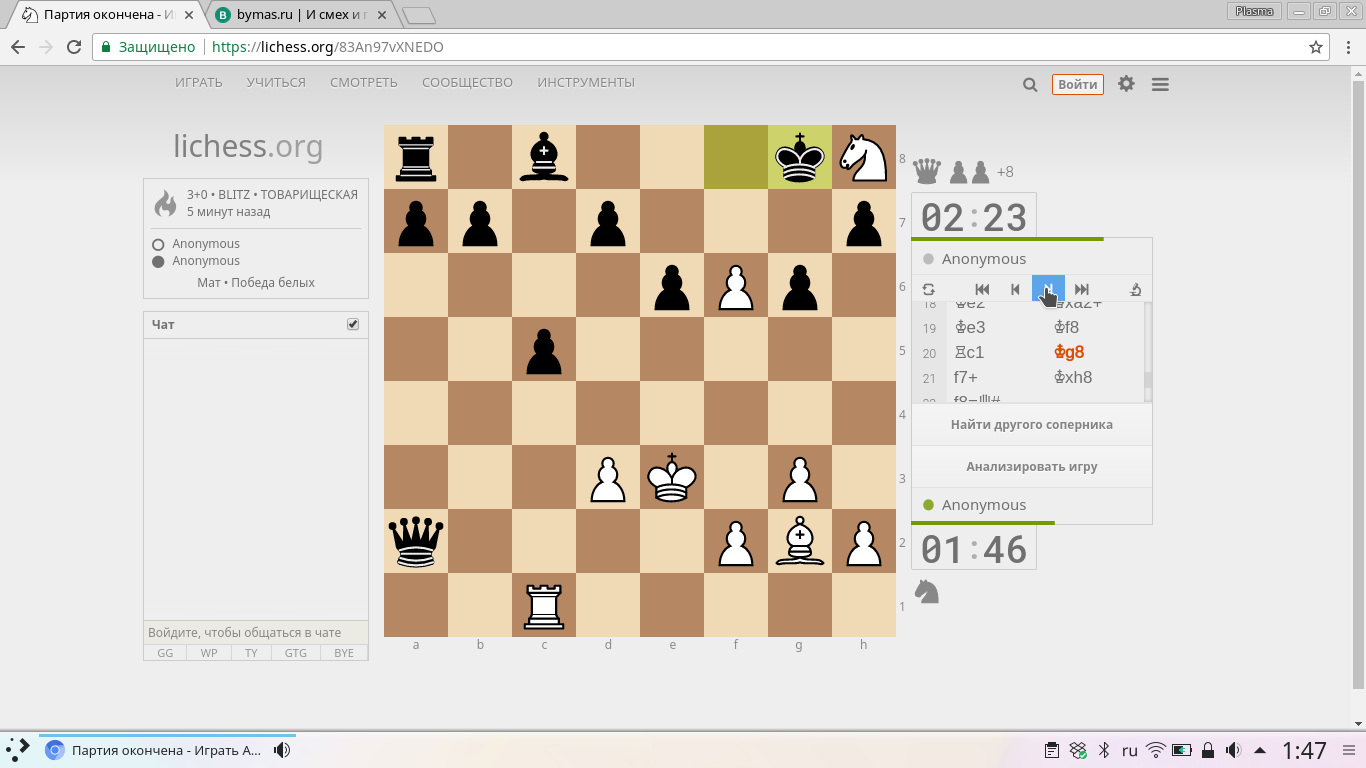Open the ИНСТРУМЕНТЫ menu
Screen dimensions: 1366x768
point(586,83)
